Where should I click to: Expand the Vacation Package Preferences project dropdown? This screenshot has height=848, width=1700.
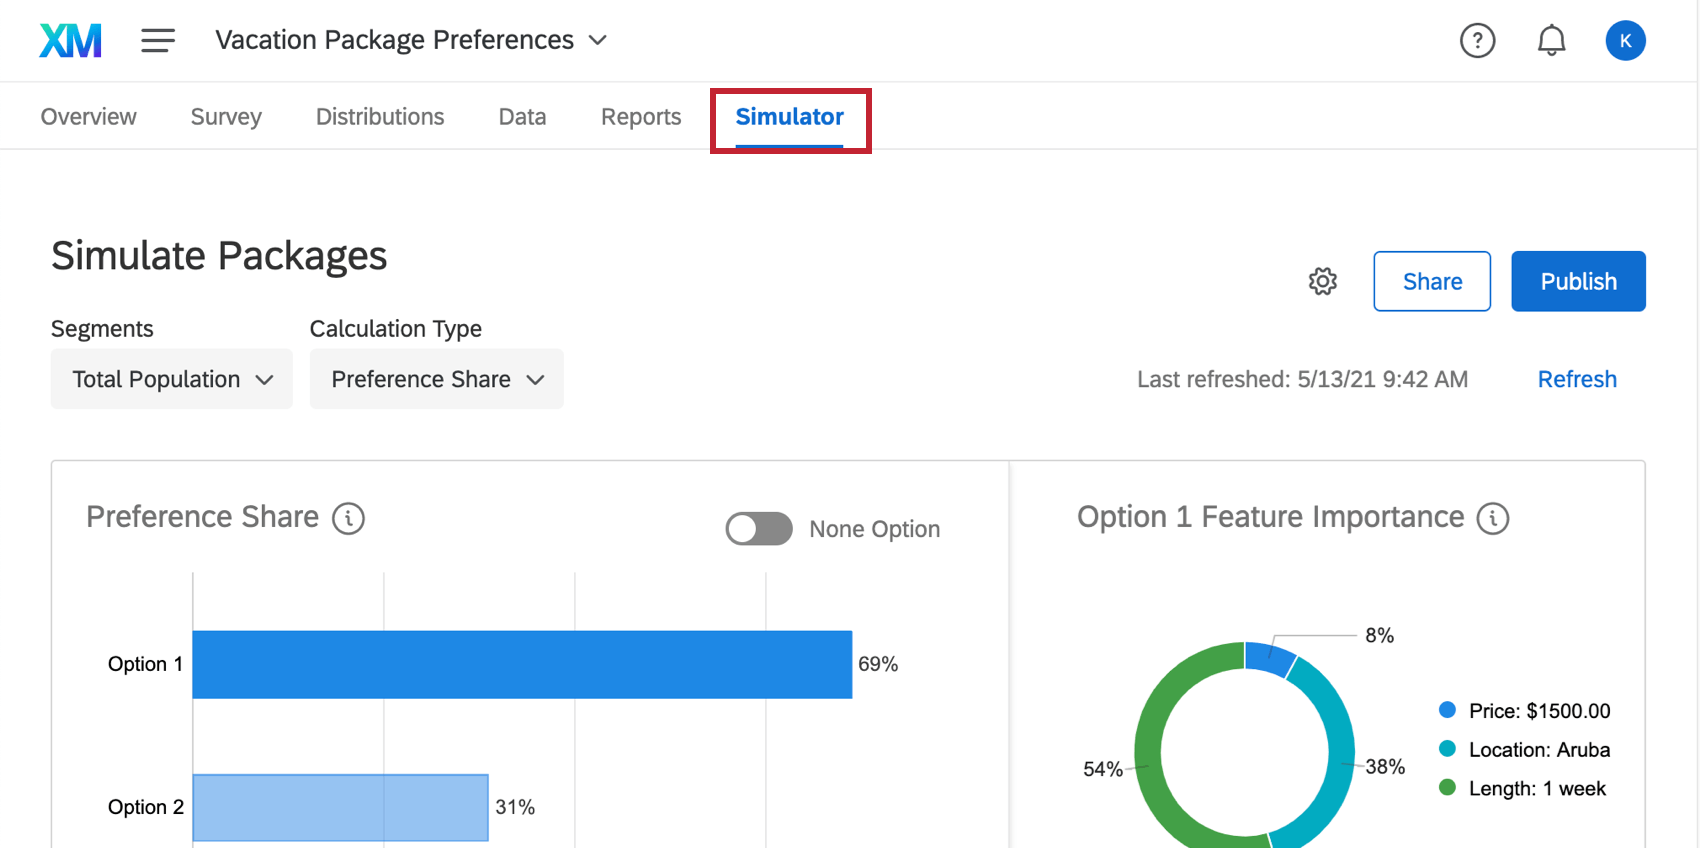(411, 40)
